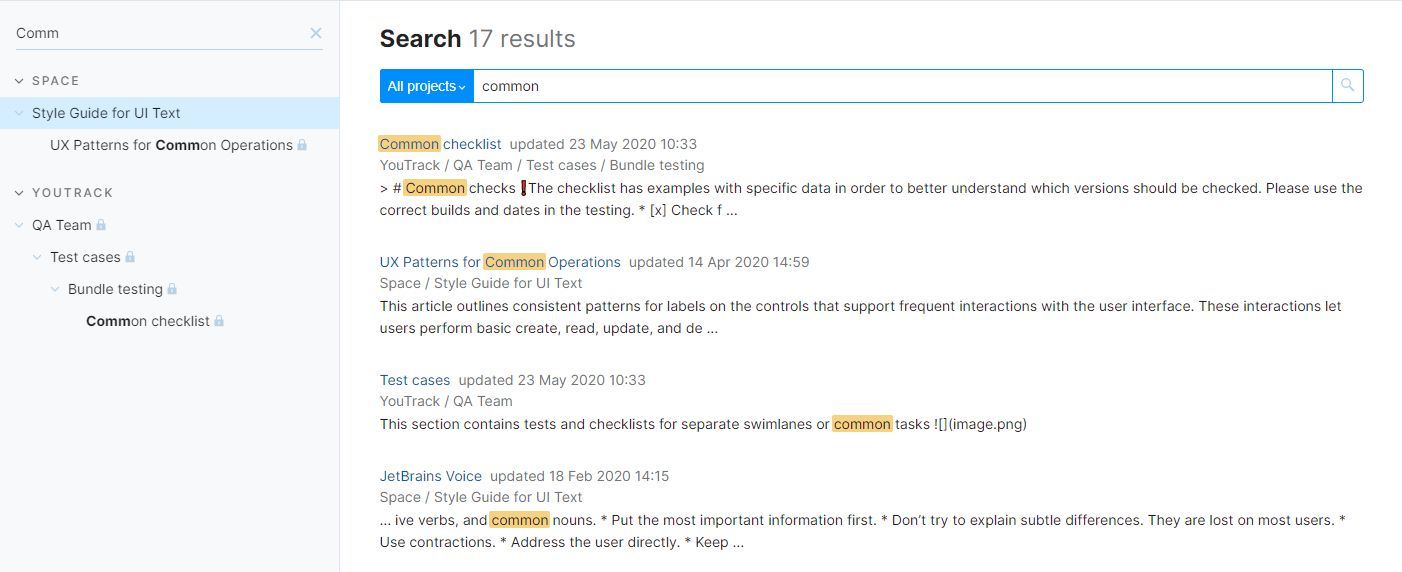Image resolution: width=1402 pixels, height=572 pixels.
Task: Collapse Style Guide for UI Text node
Action: pyautogui.click(x=19, y=113)
